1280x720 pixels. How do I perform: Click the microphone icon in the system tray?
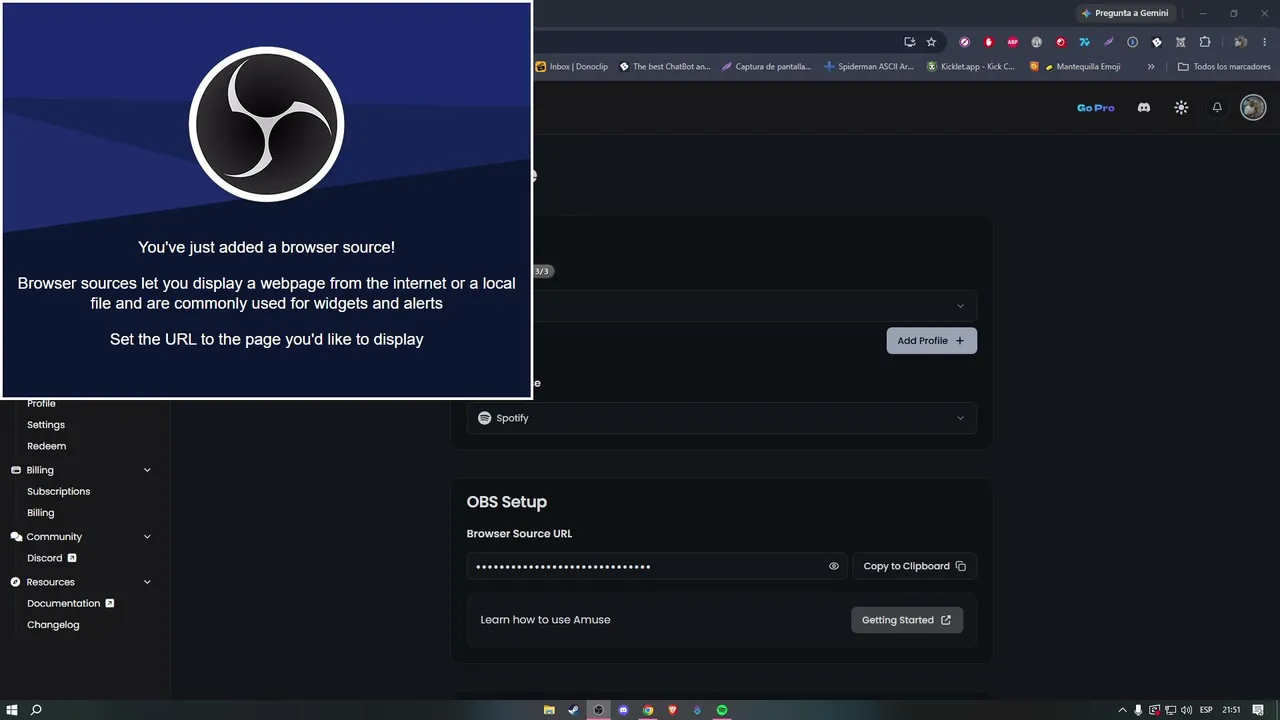pyautogui.click(x=1138, y=710)
